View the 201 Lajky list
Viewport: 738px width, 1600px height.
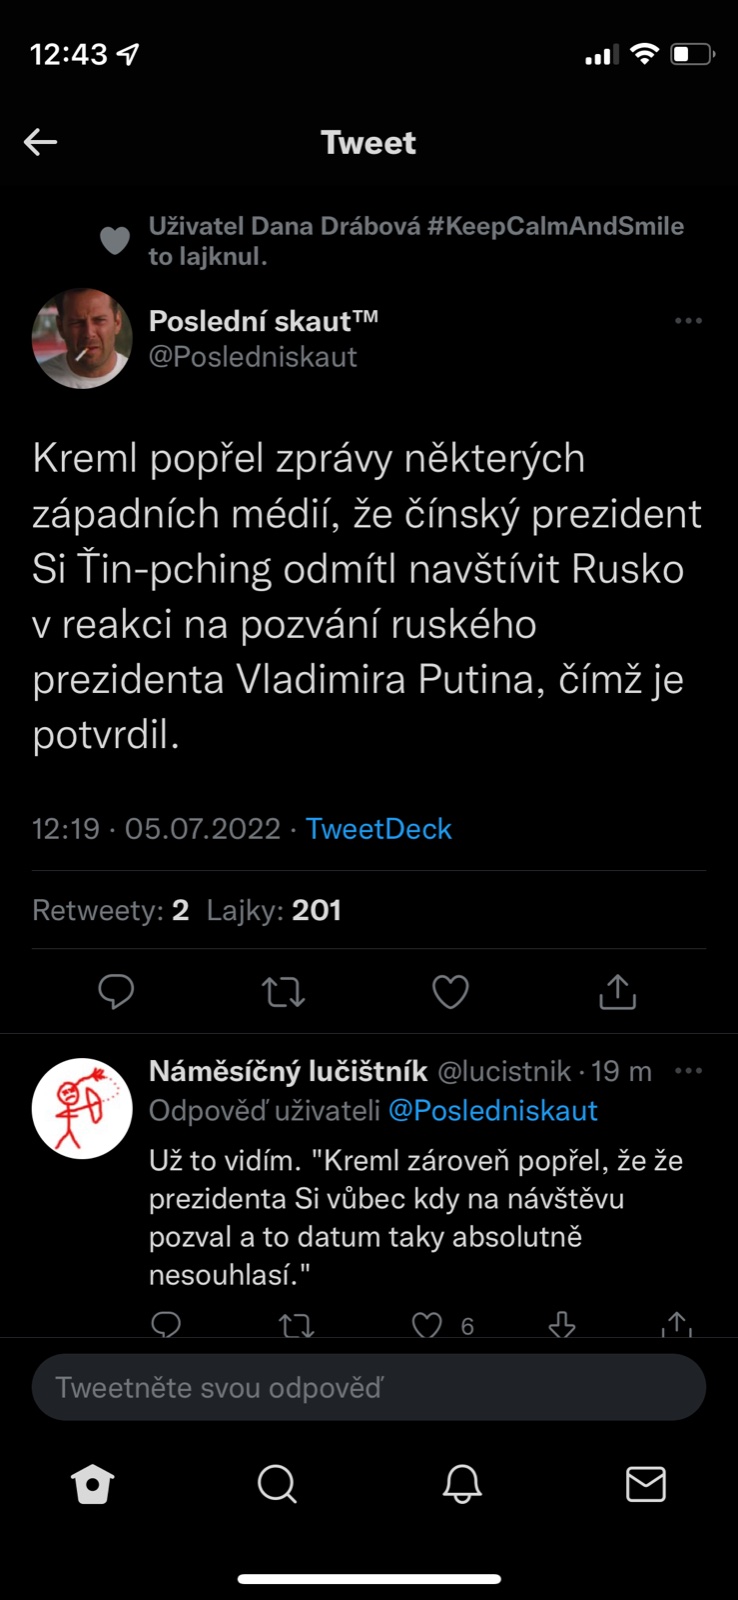point(274,910)
